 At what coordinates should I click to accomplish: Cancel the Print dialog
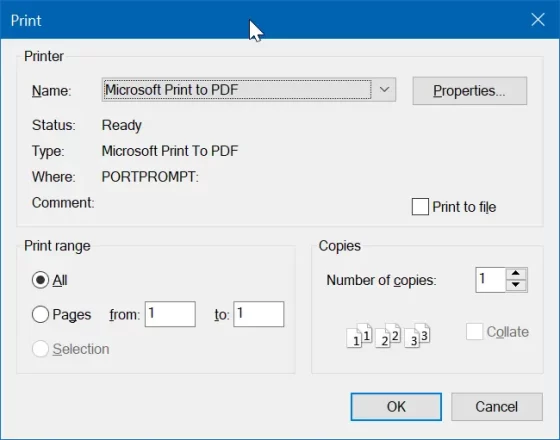[497, 407]
